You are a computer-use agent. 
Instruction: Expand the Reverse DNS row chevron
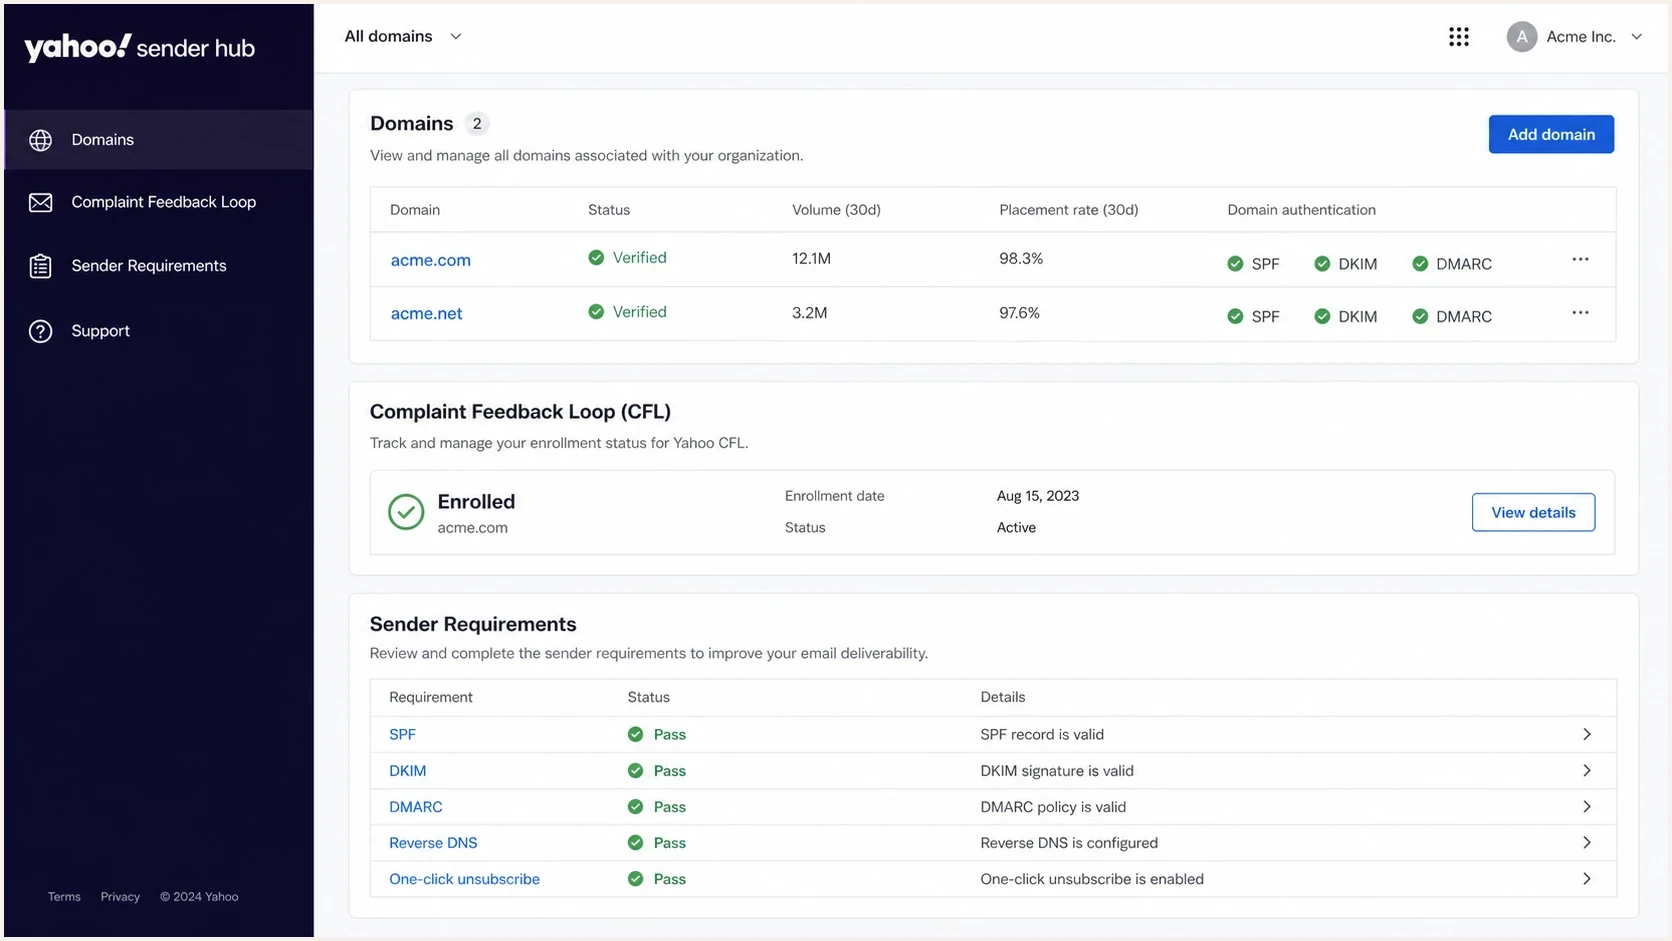click(1587, 843)
